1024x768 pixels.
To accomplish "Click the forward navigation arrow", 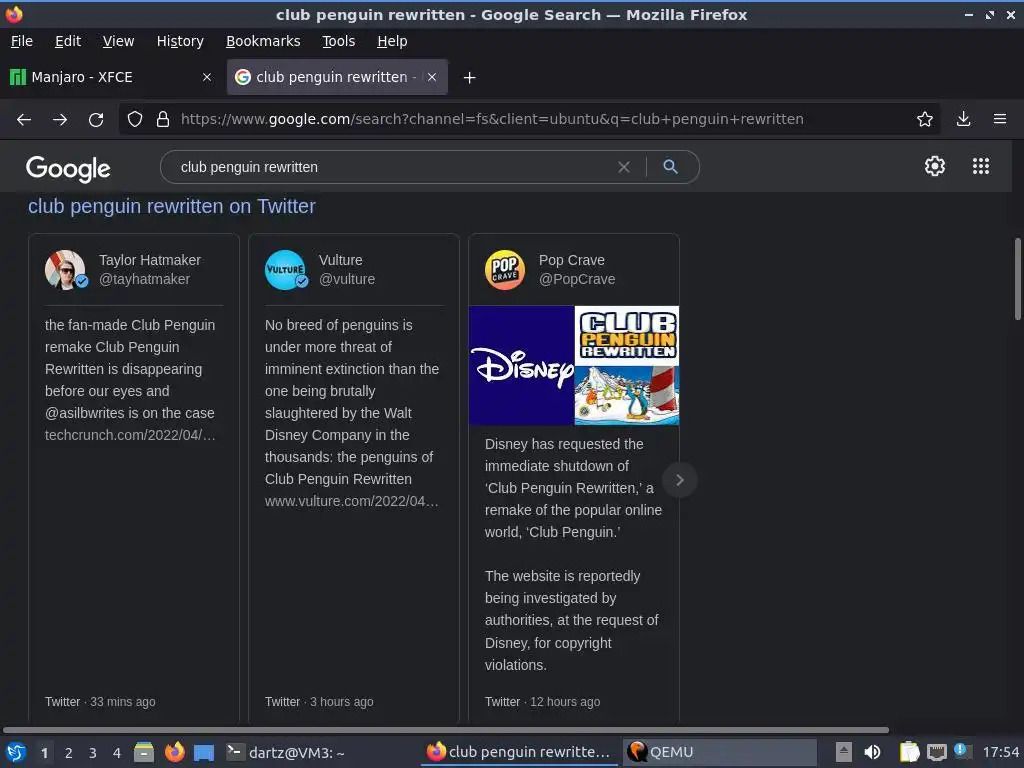I will 59,120.
